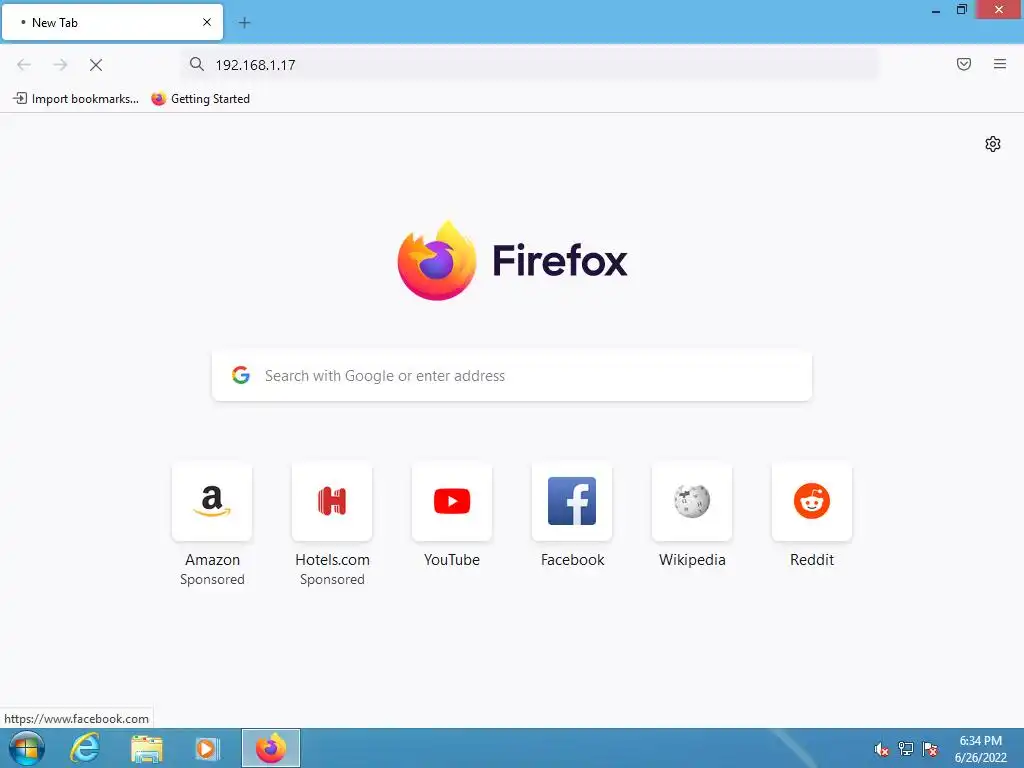Go forward to the next page
Screen dimensions: 1024x768
[60, 65]
